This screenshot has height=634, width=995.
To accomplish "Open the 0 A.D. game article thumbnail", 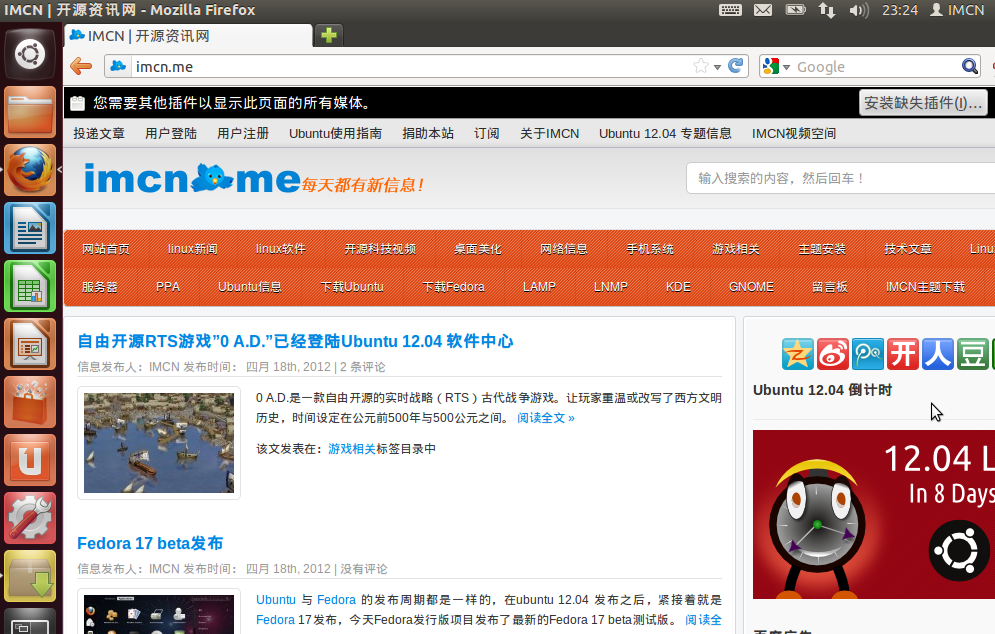I will (x=159, y=442).
